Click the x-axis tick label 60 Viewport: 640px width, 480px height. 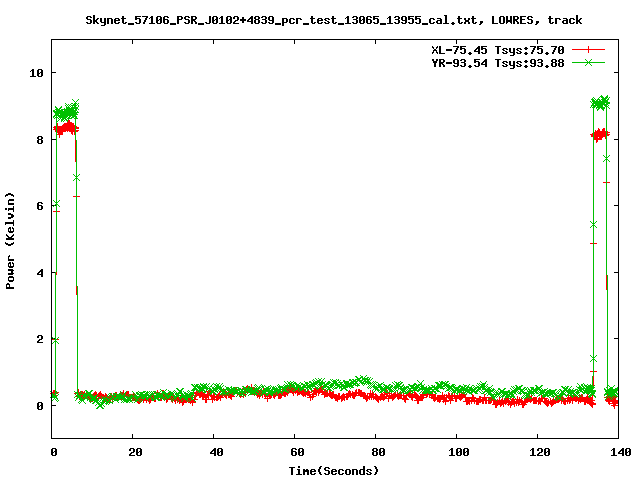(x=297, y=452)
